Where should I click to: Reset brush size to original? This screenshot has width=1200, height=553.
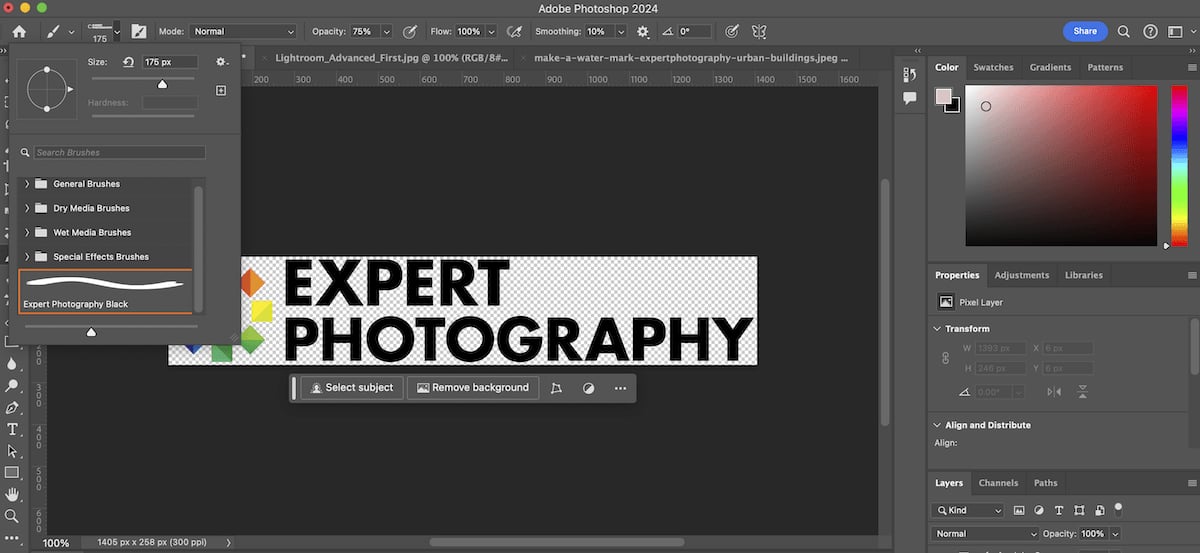127,62
